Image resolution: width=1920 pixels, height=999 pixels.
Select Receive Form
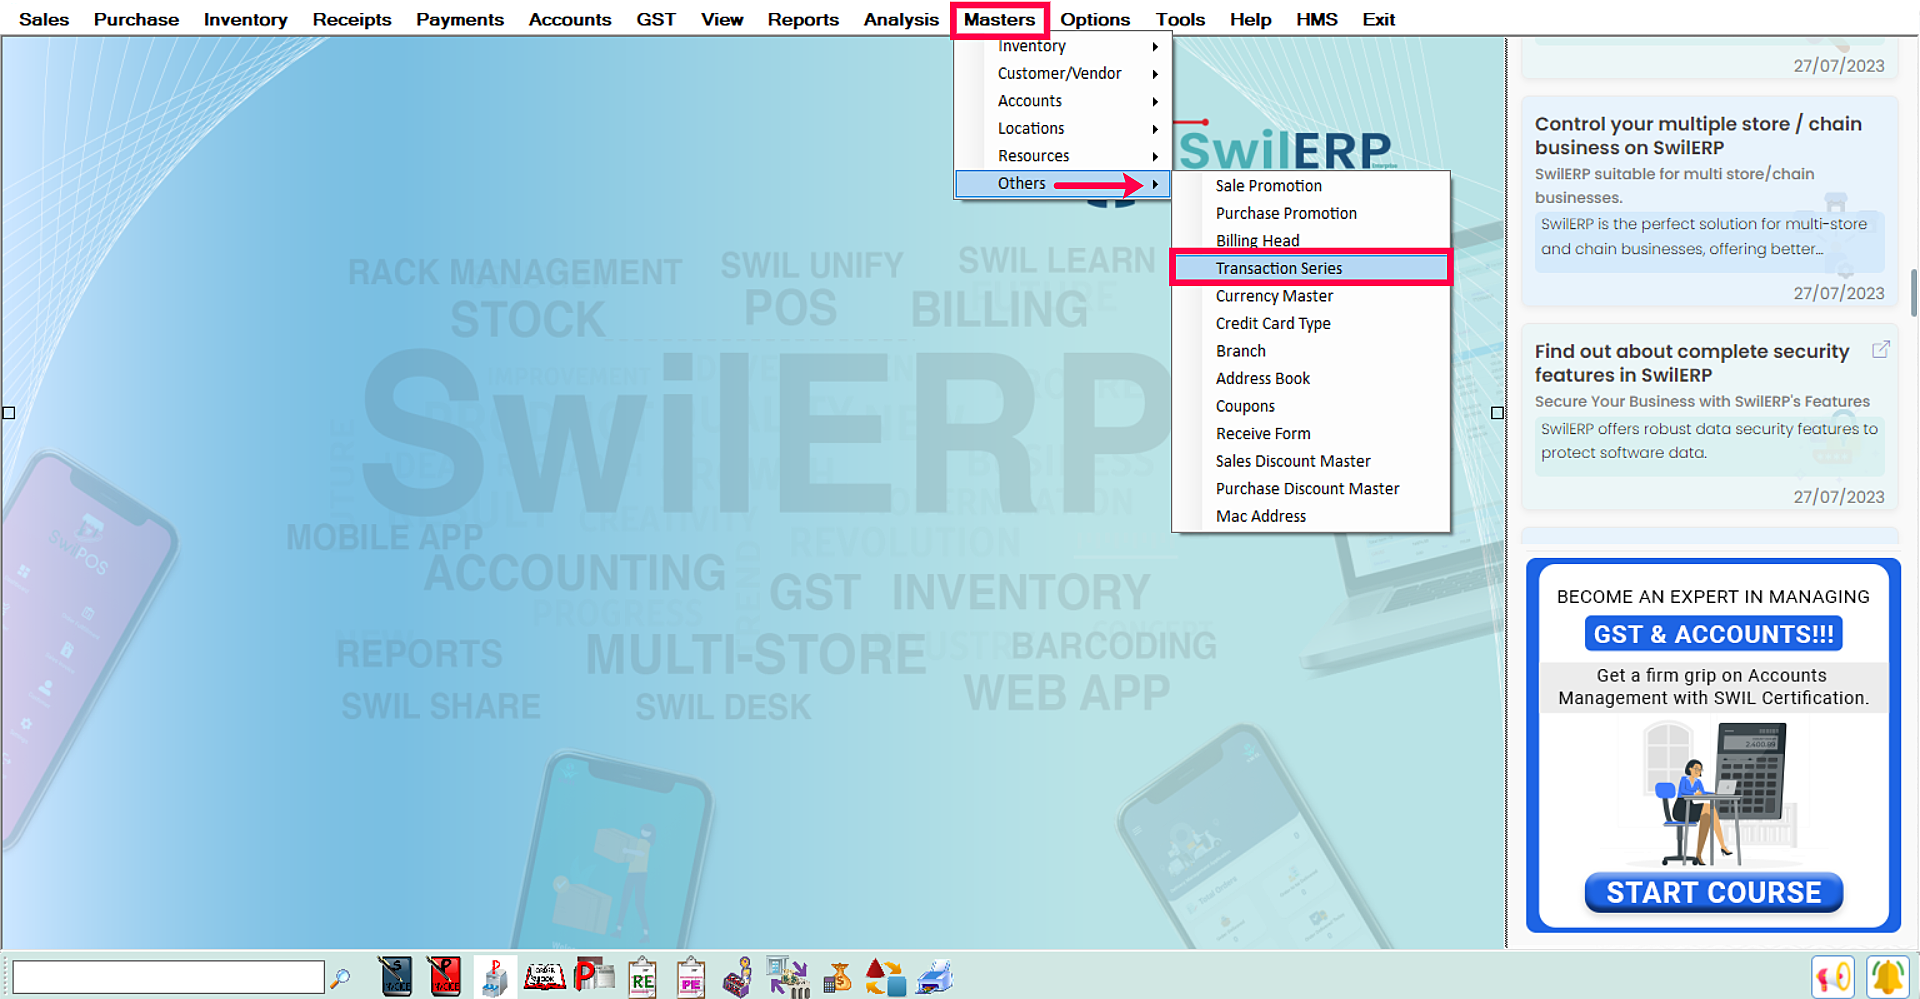click(x=1311, y=433)
